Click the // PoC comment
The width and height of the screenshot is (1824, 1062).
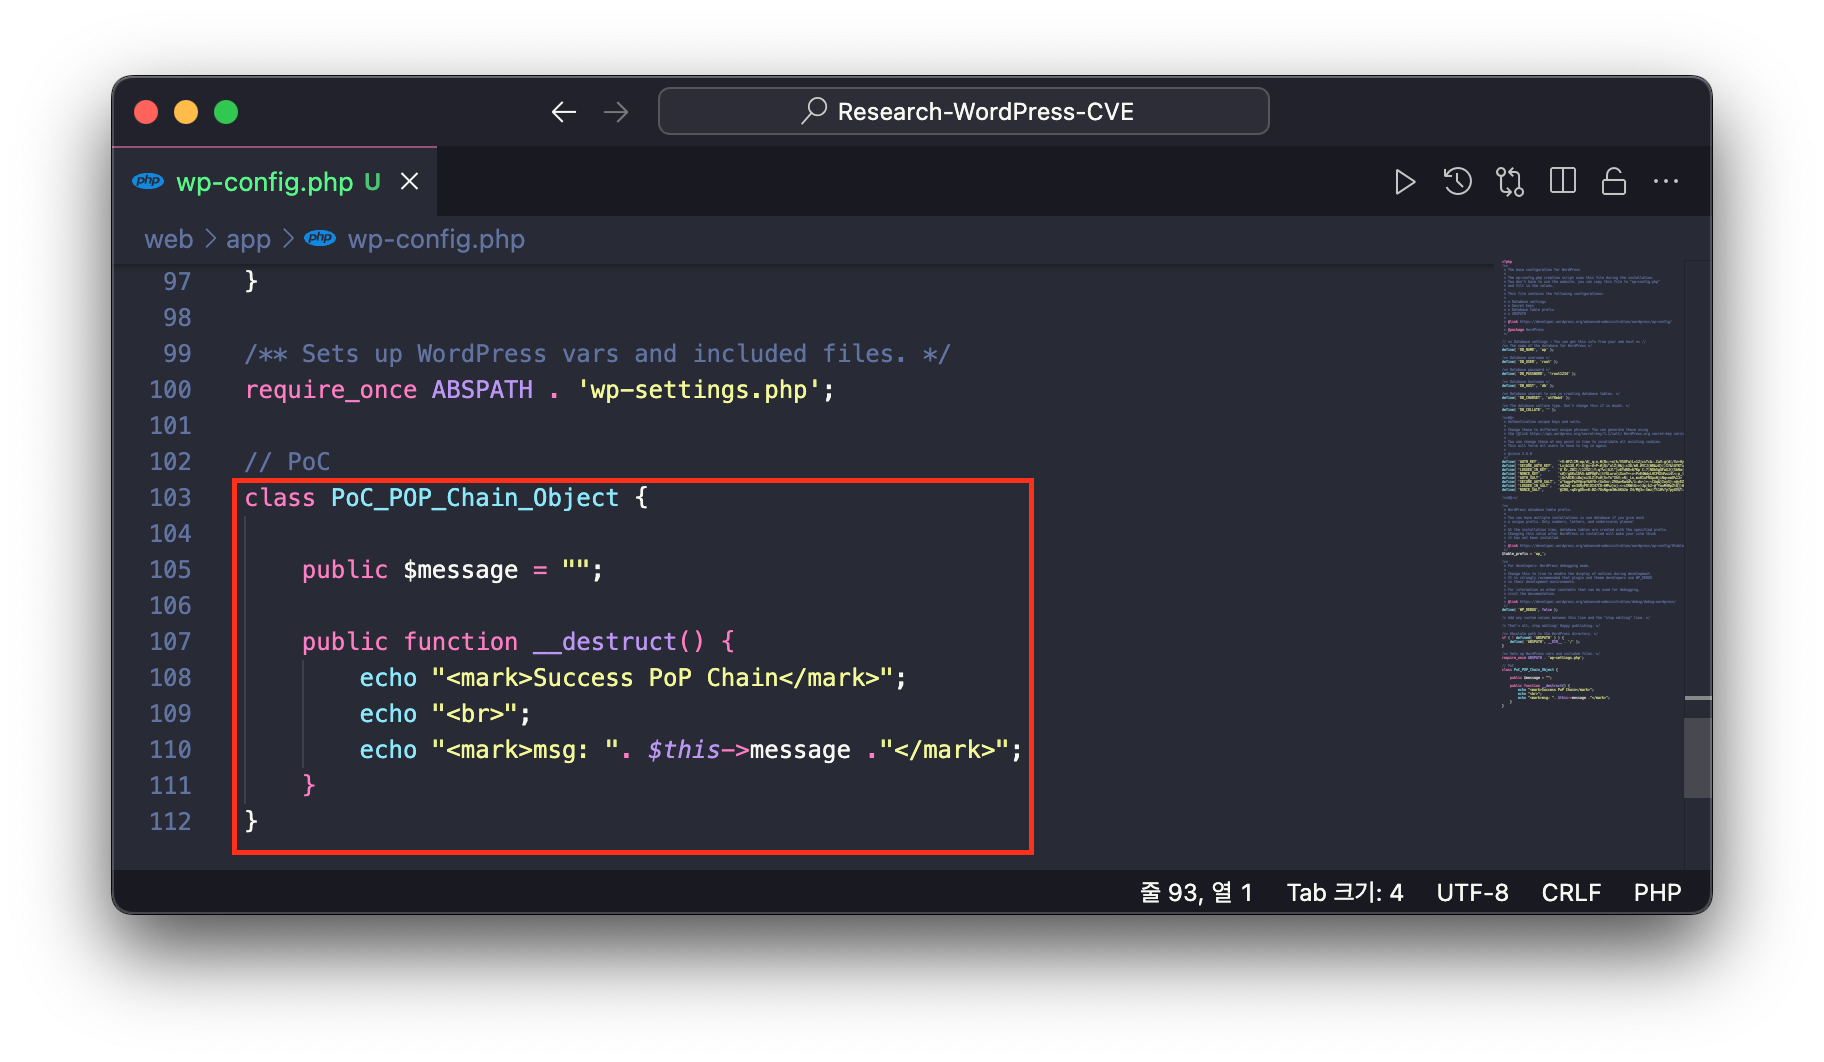[x=287, y=462]
